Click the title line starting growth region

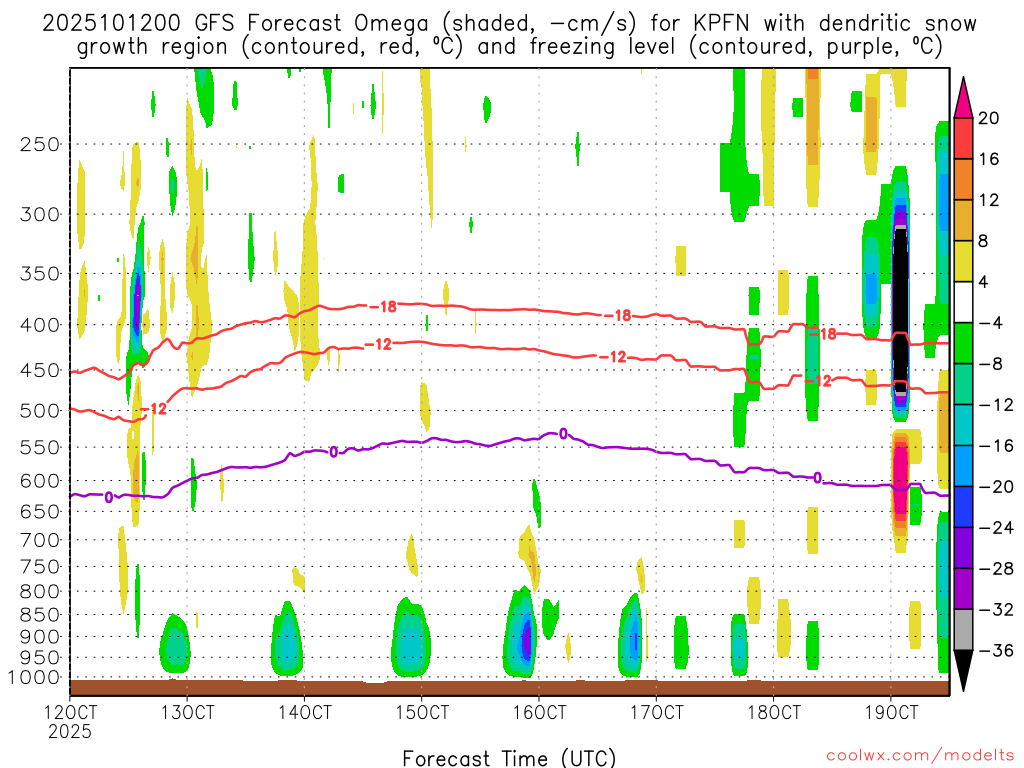(x=509, y=48)
